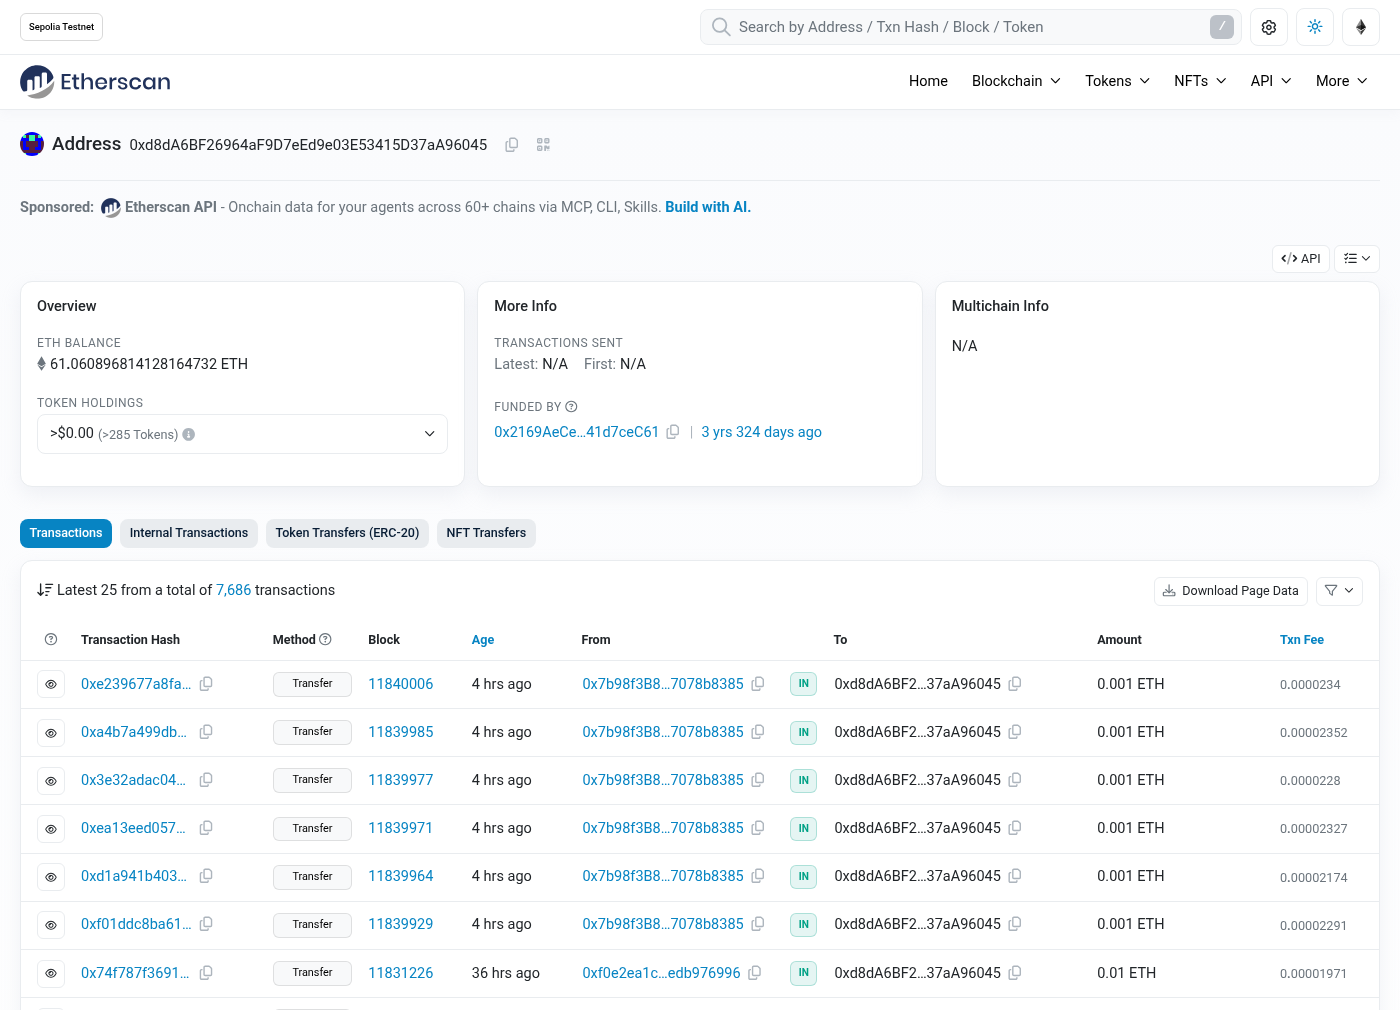Preview transaction 0xe239677a8fa with eye button
Viewport: 1400px width, 1010px height.
[51, 684]
